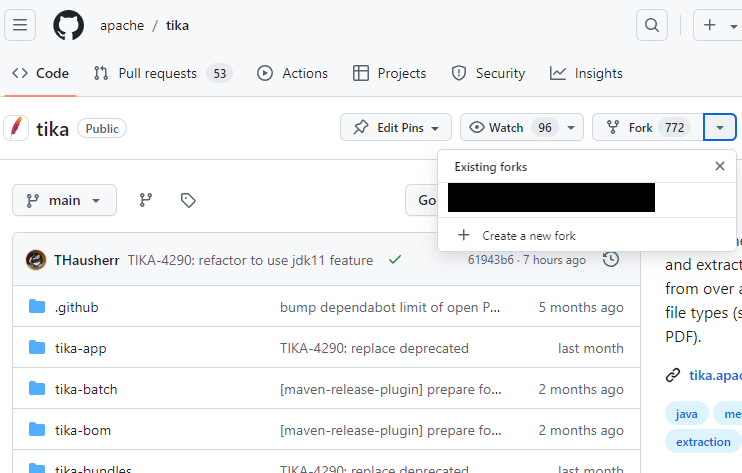
Task: Click the apache owner link
Action: (x=122, y=25)
